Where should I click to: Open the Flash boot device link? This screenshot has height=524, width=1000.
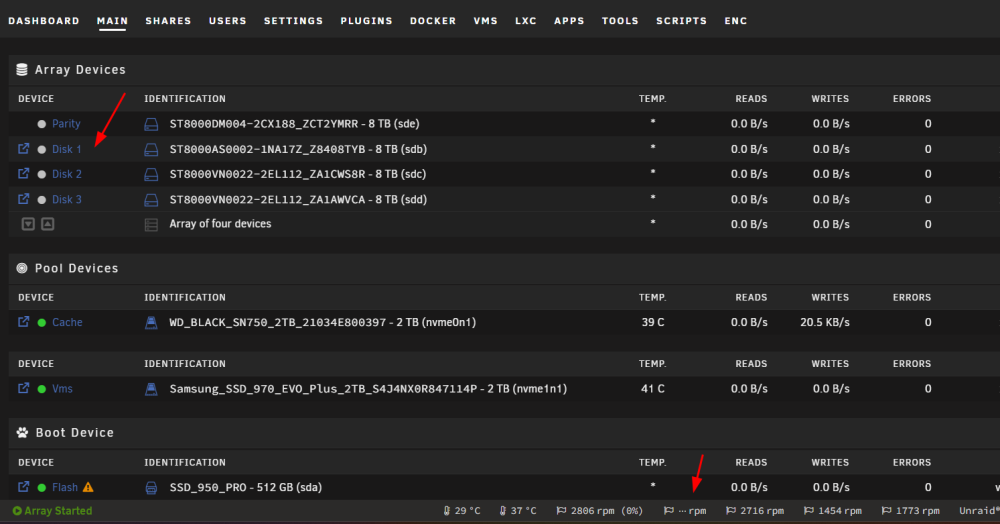[x=64, y=488]
